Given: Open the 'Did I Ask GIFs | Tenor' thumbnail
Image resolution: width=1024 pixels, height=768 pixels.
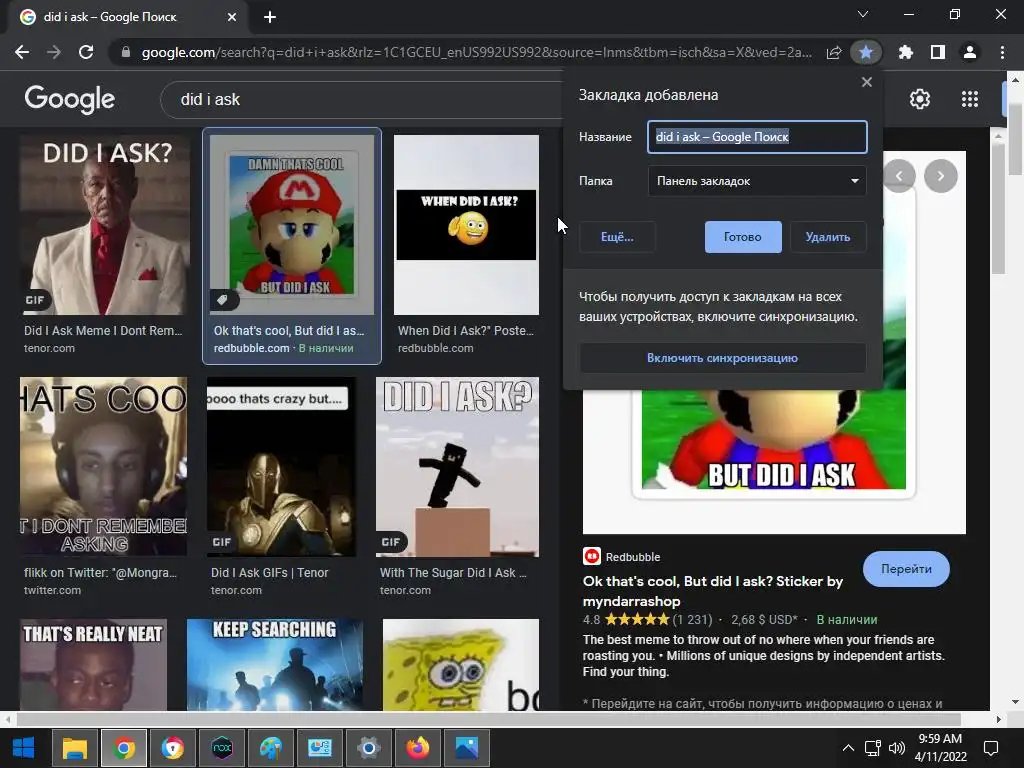Looking at the screenshot, I should pos(281,466).
